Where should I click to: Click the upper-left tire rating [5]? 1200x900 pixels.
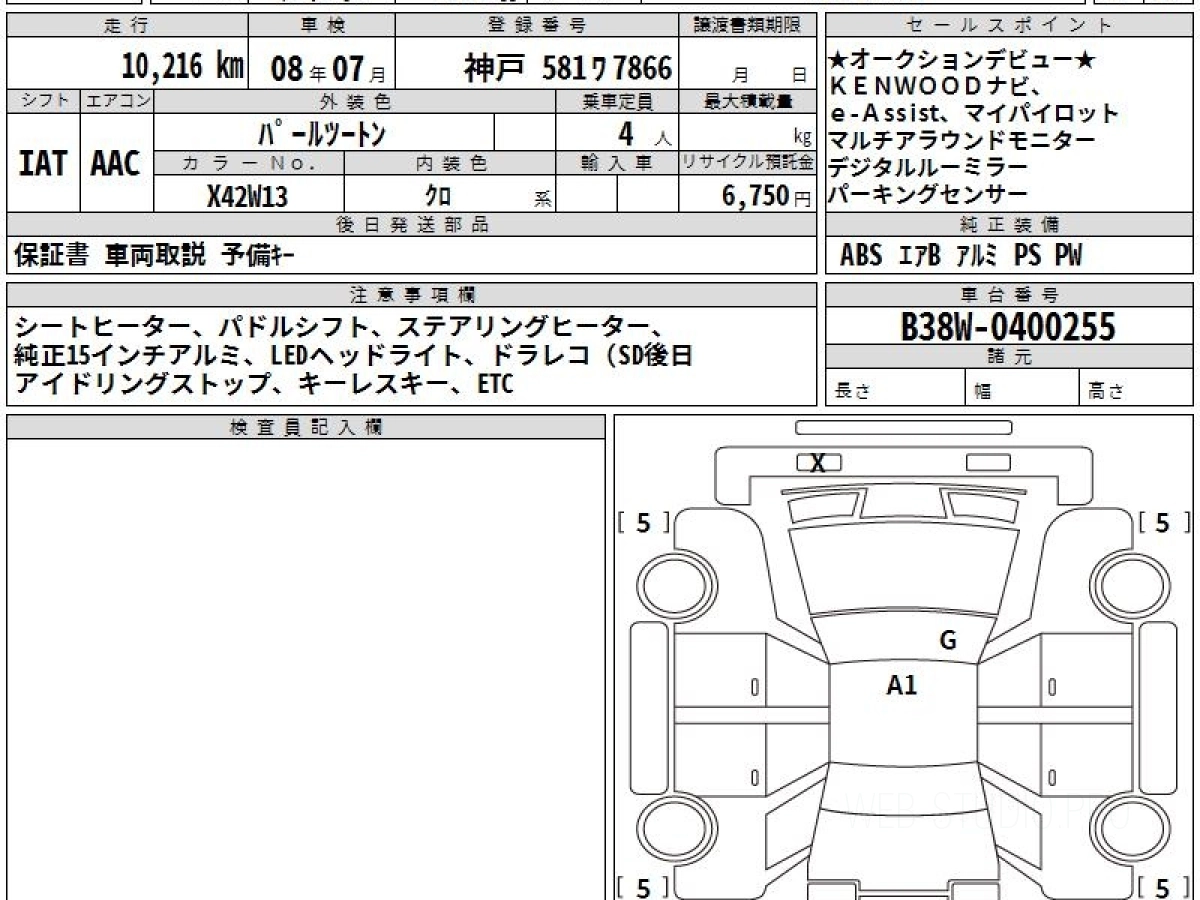tap(643, 522)
